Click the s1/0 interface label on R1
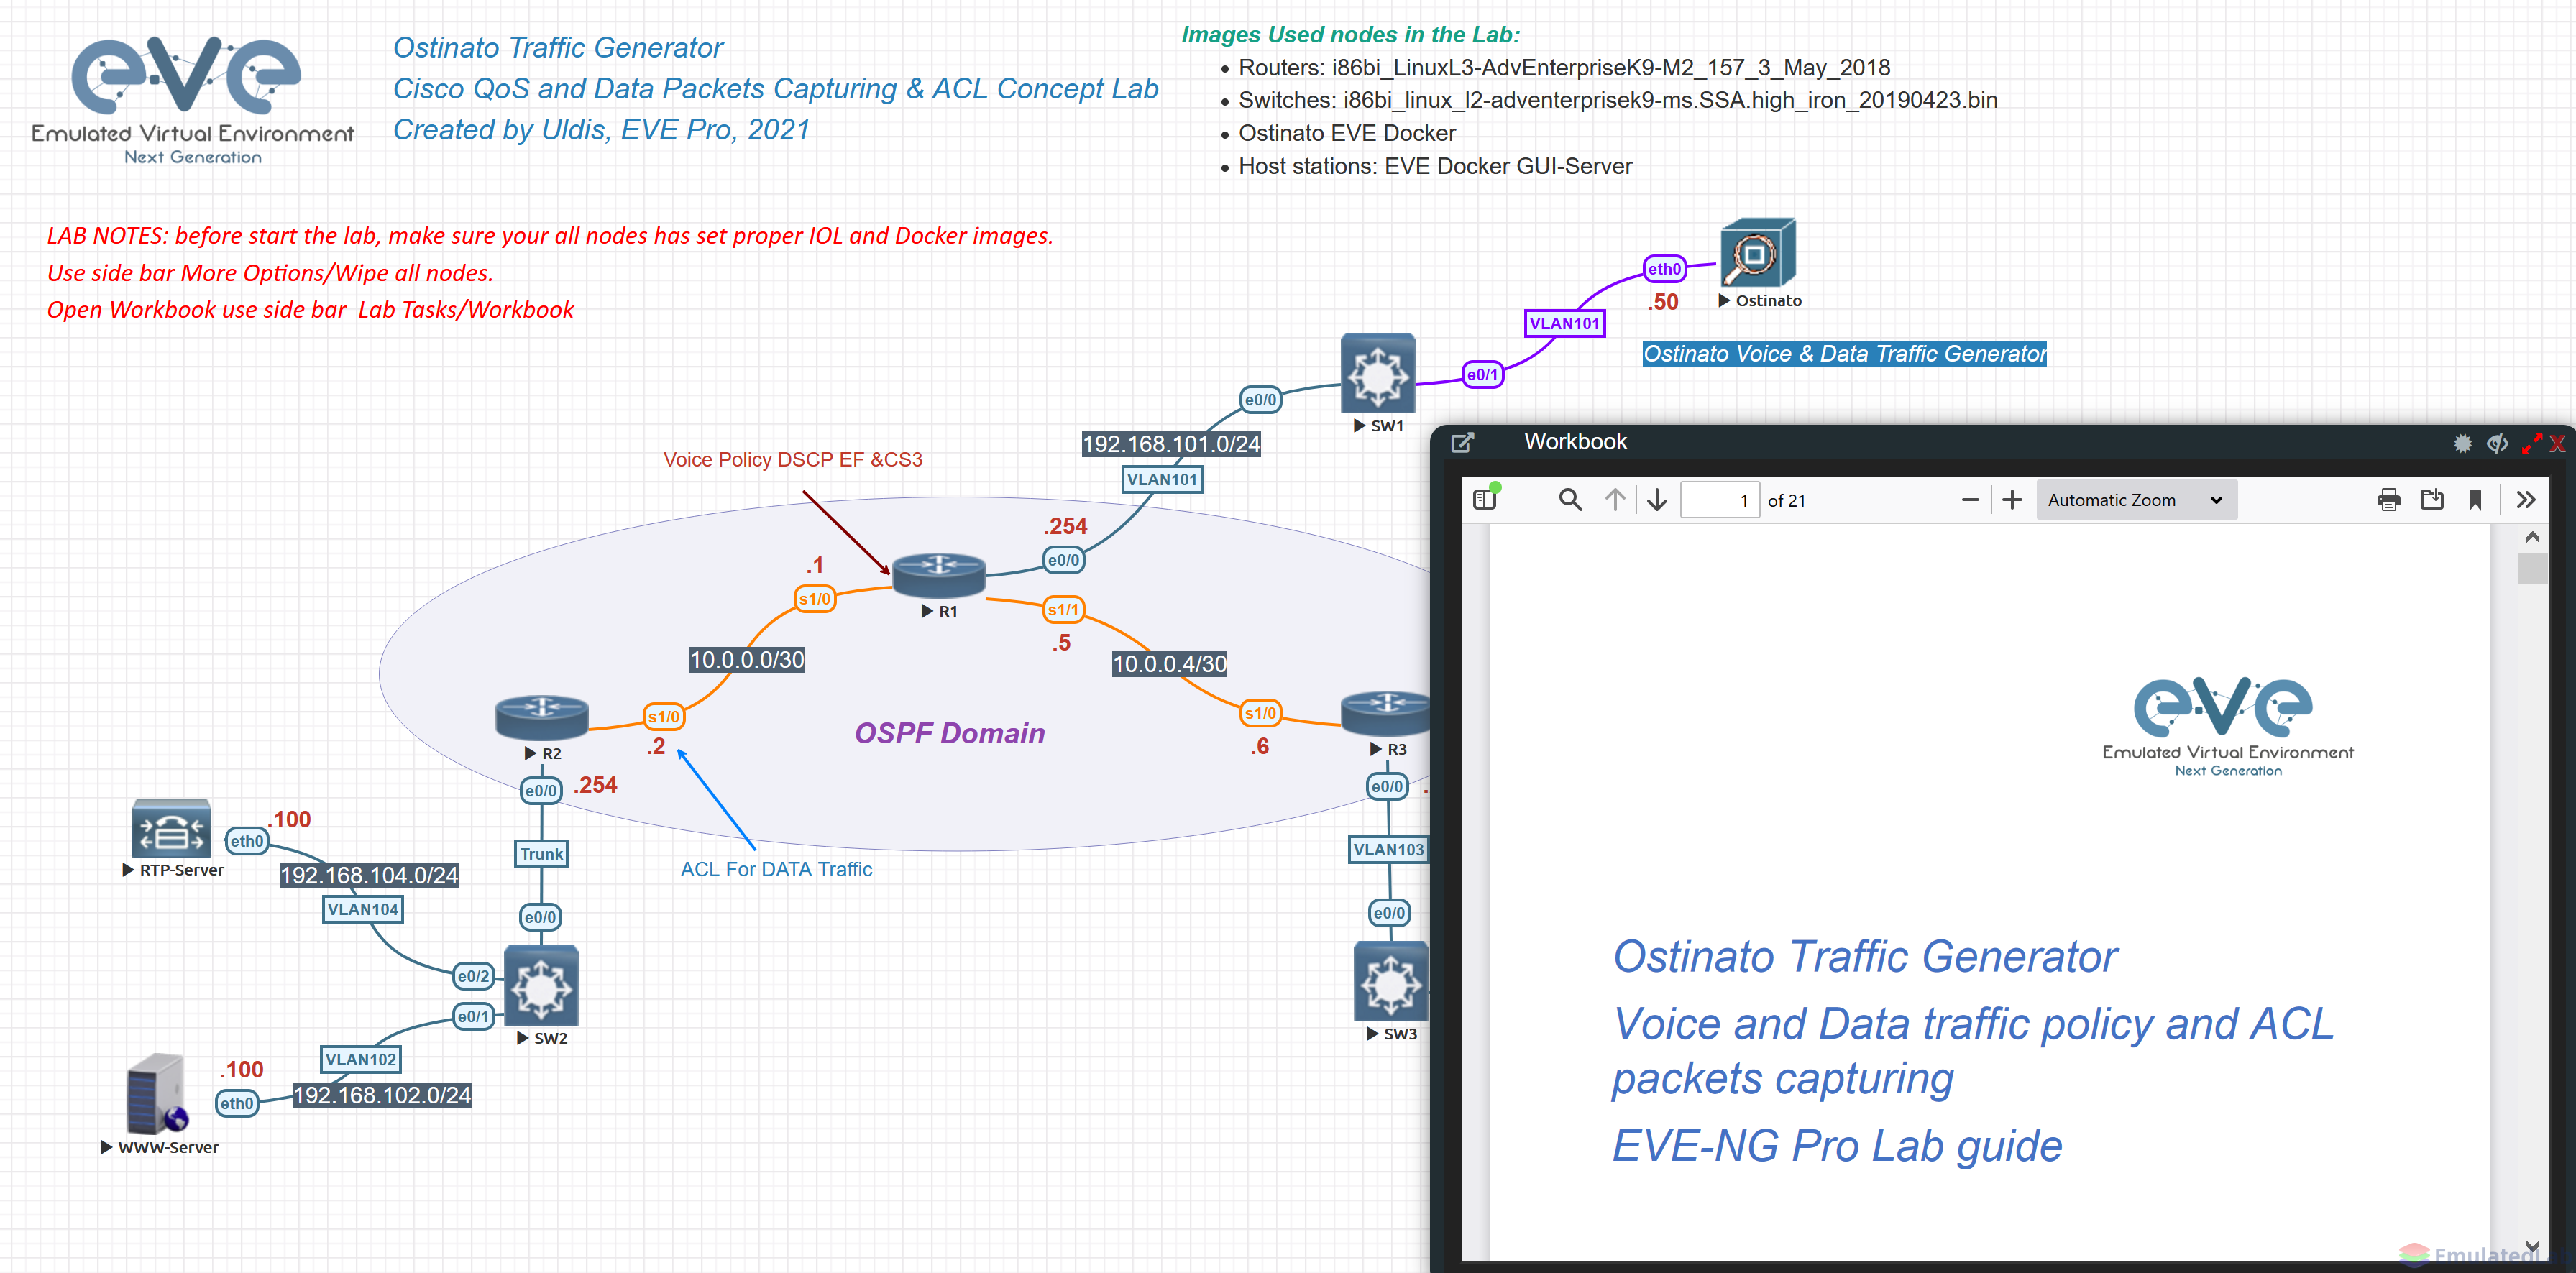2576x1273 pixels. click(x=814, y=598)
